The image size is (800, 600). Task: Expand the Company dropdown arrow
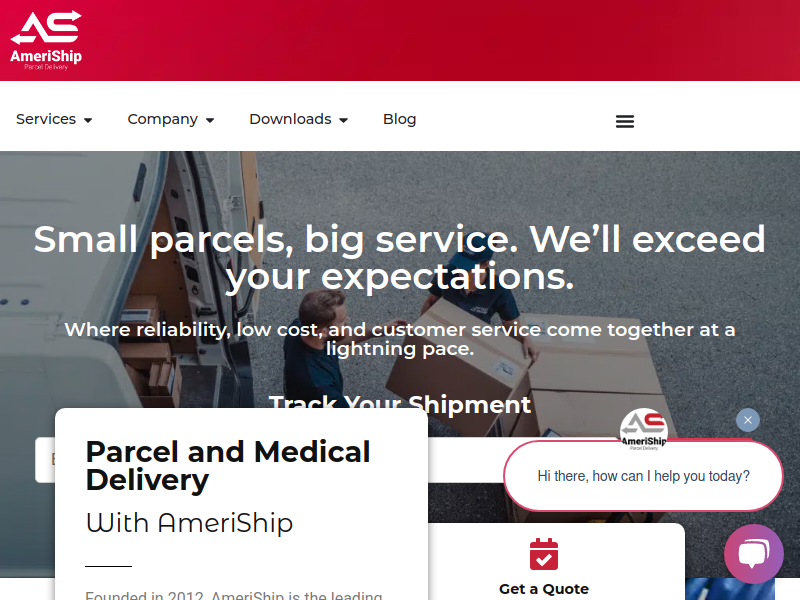pyautogui.click(x=210, y=120)
